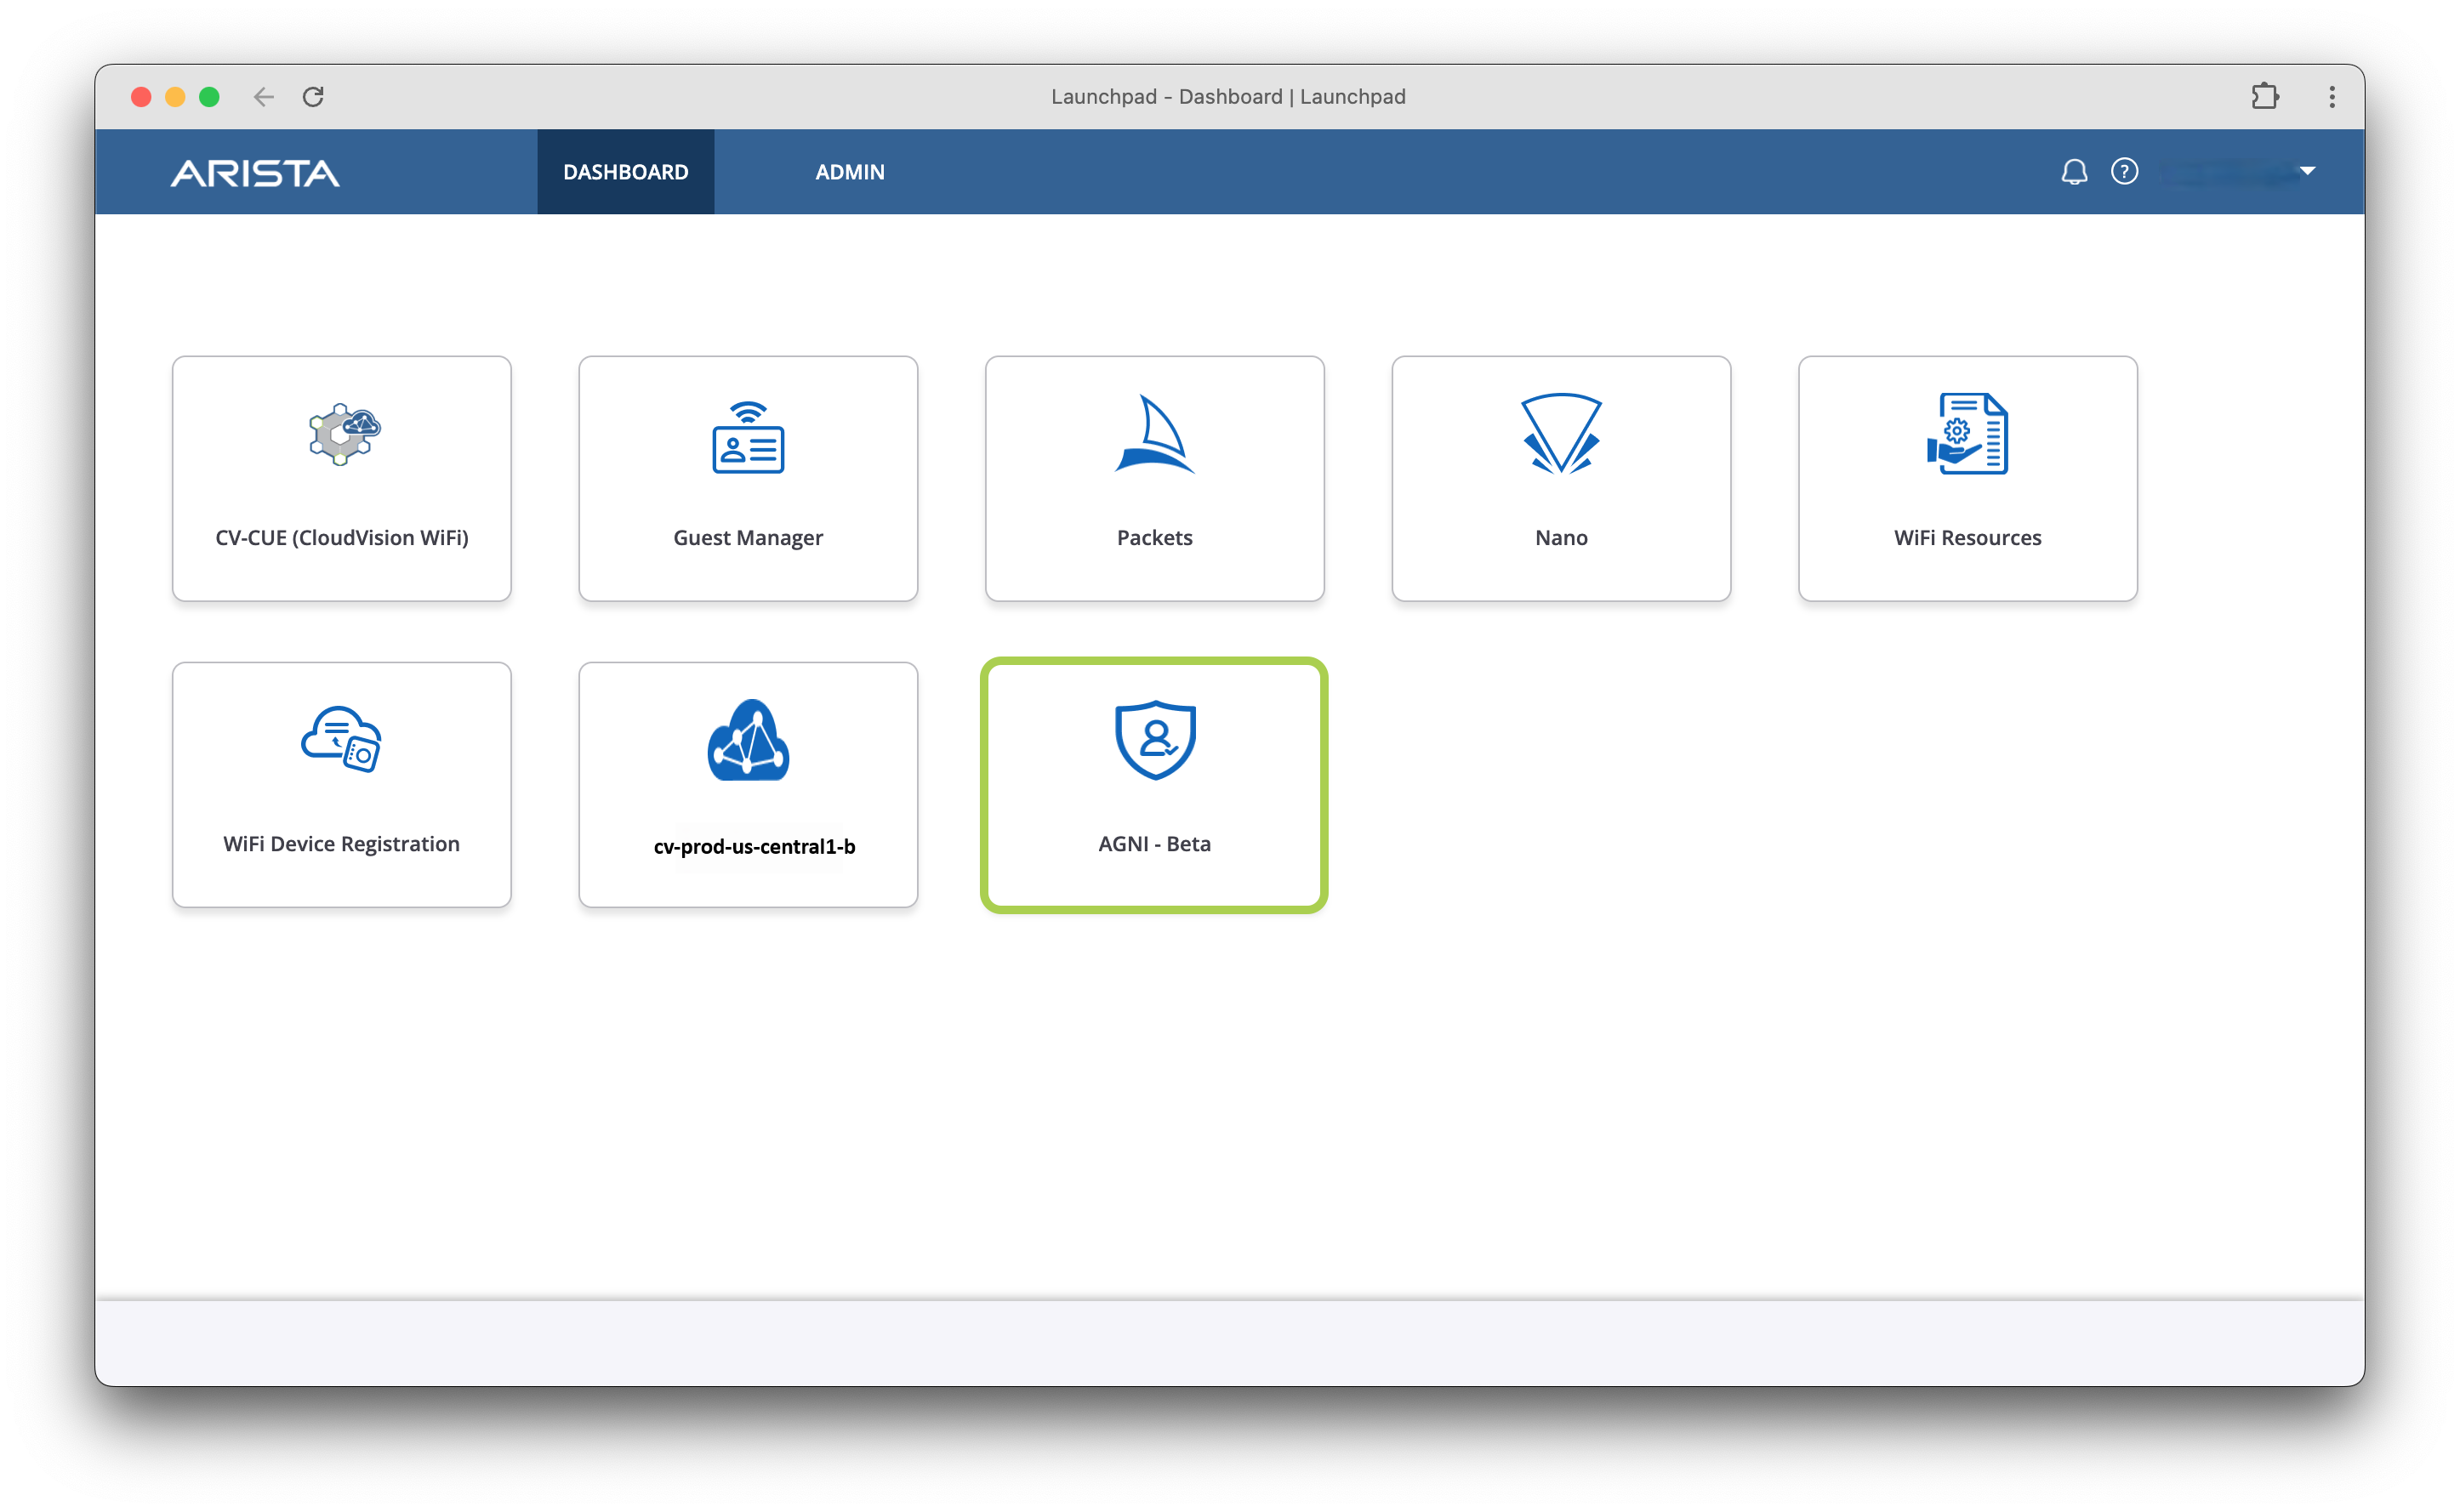This screenshot has width=2460, height=1512.
Task: Open the browser three-dot menu
Action: tap(2332, 97)
